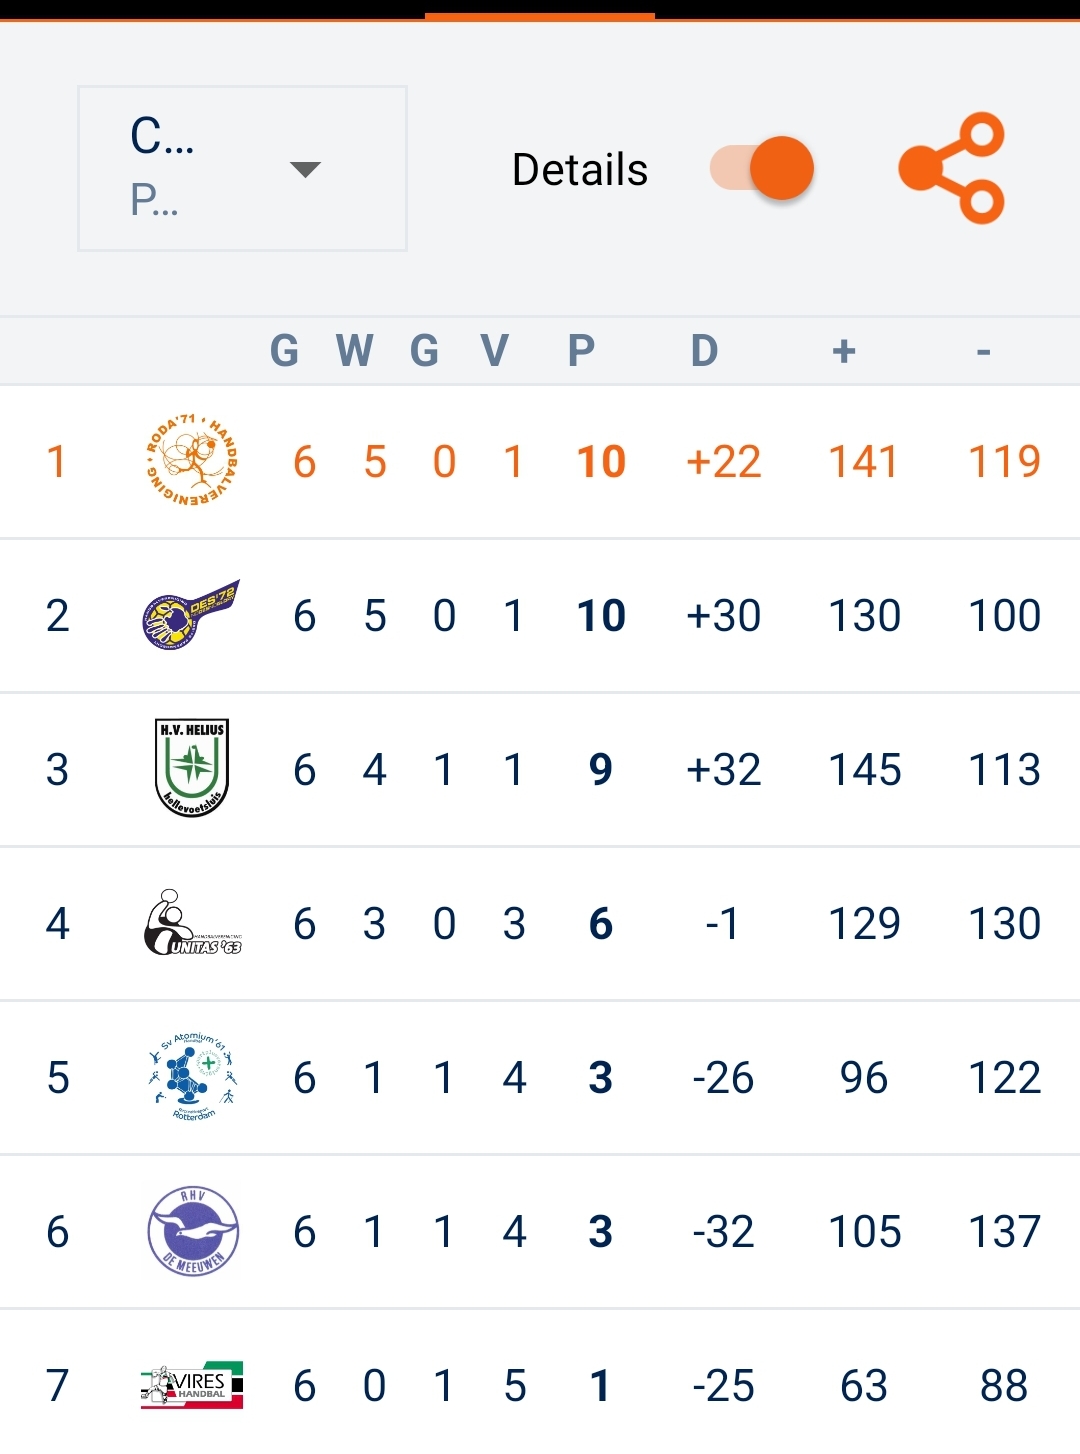Expand the competition dropdown arrow
Screen dimensions: 1080x1454
[x=305, y=169]
